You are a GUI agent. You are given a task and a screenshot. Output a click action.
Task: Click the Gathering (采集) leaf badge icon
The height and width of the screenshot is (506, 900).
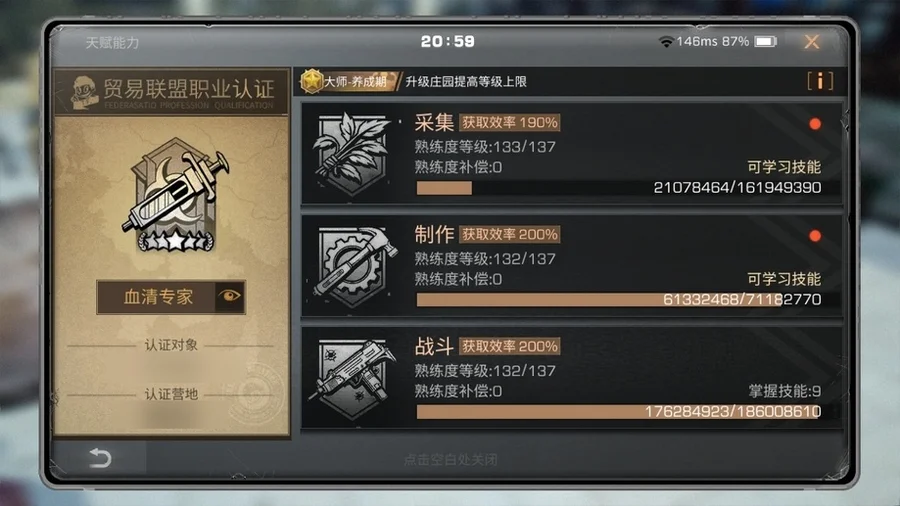click(x=351, y=153)
